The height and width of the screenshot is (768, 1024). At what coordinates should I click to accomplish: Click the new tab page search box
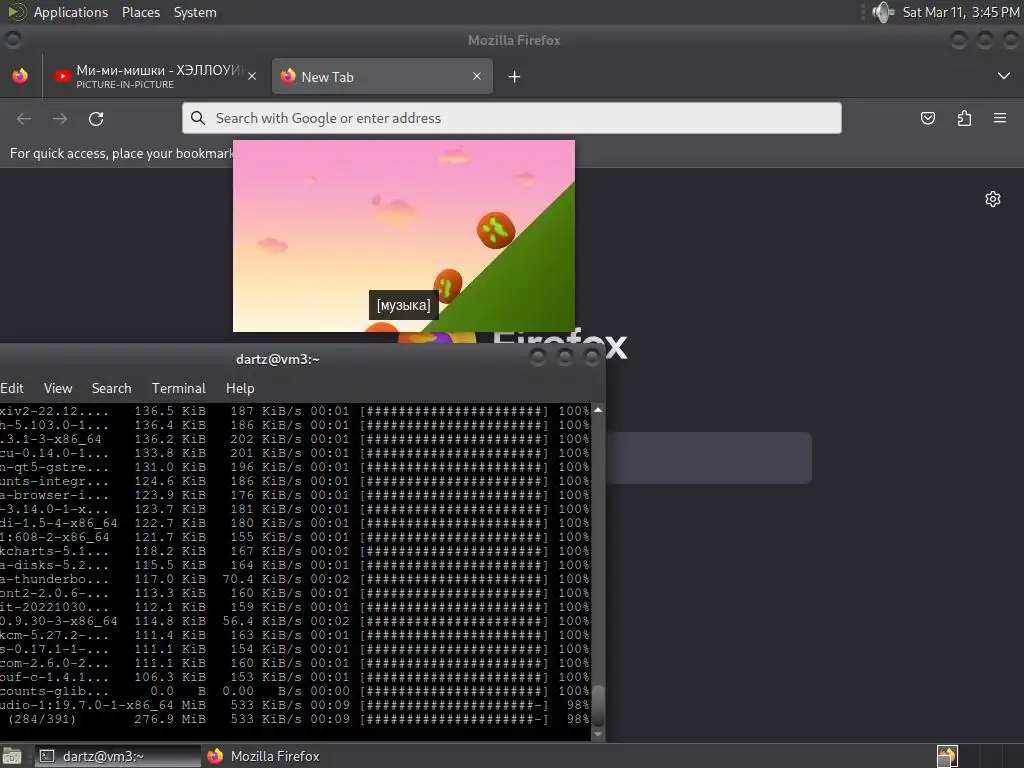(x=709, y=458)
